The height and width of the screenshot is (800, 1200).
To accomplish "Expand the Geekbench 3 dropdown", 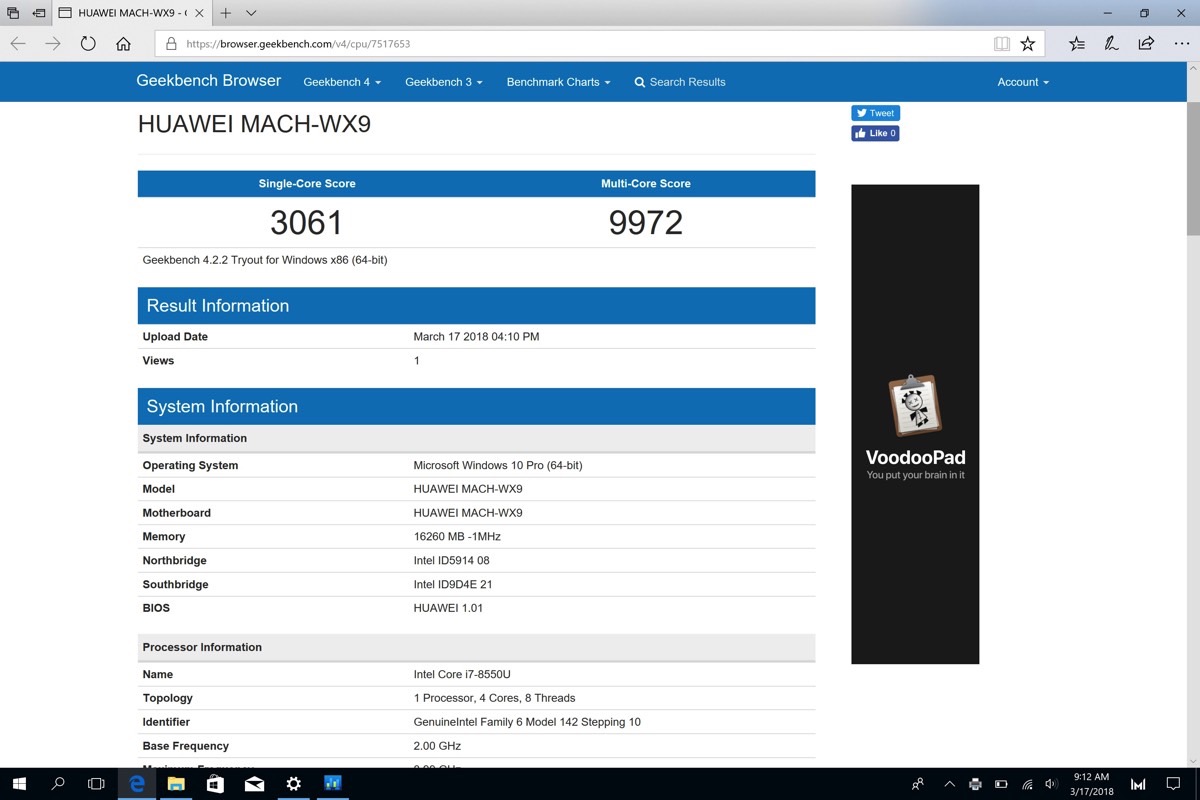I will [x=444, y=82].
